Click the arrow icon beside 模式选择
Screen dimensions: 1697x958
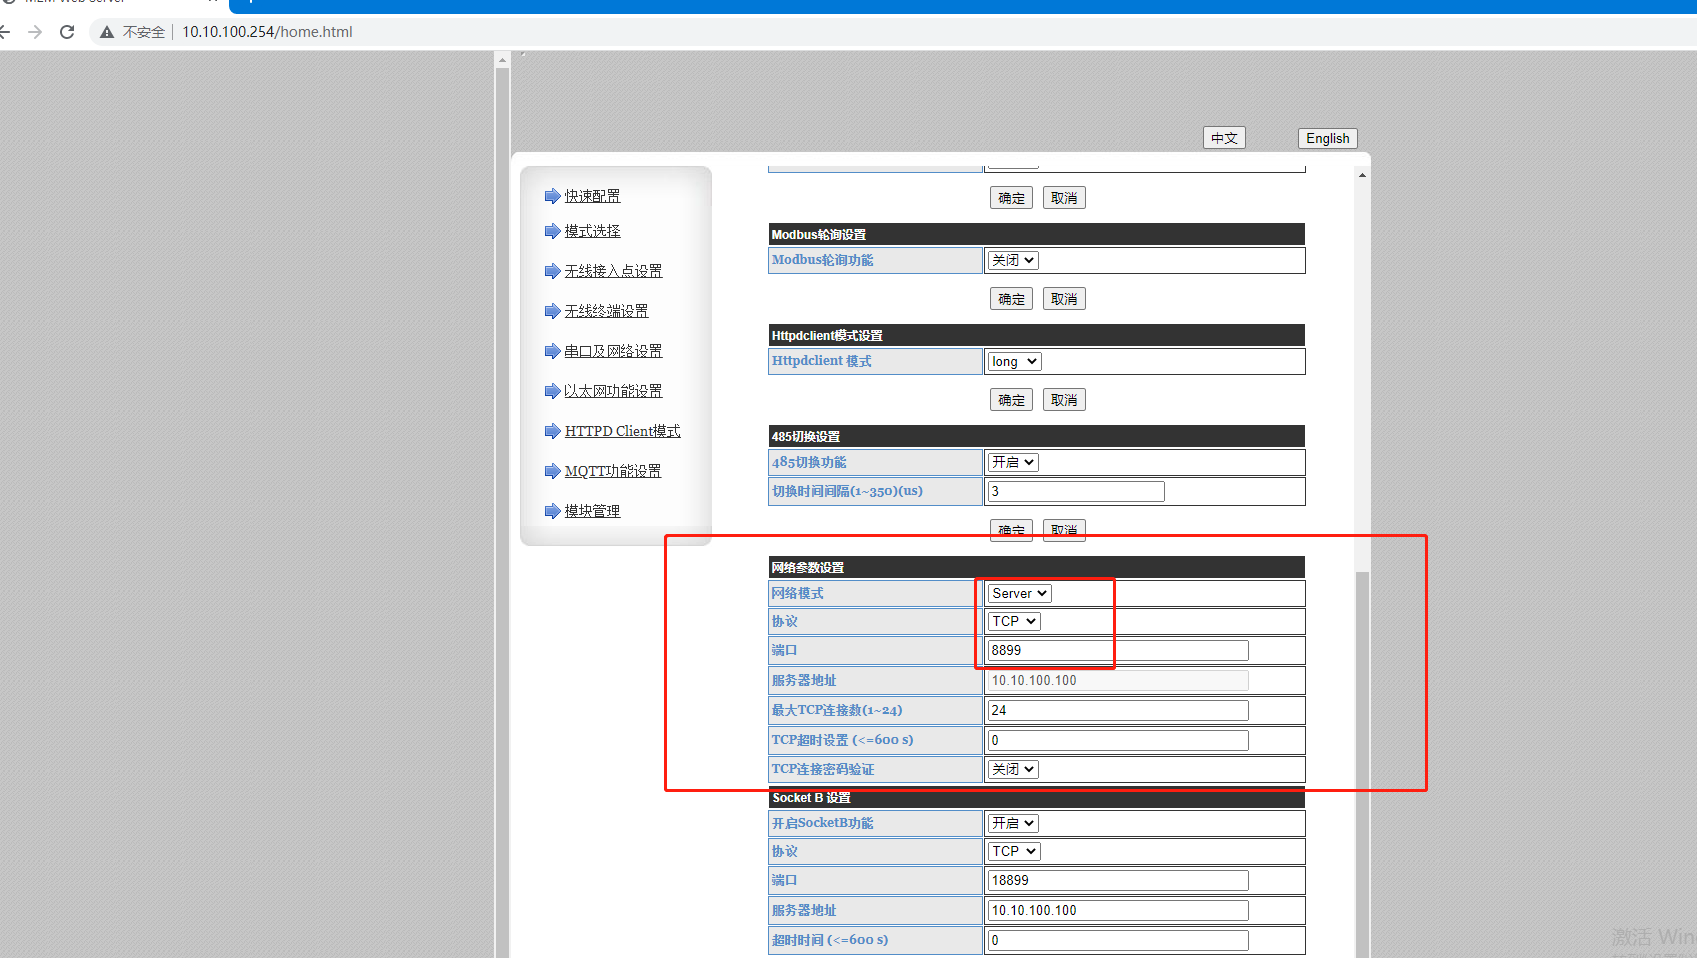(x=552, y=231)
